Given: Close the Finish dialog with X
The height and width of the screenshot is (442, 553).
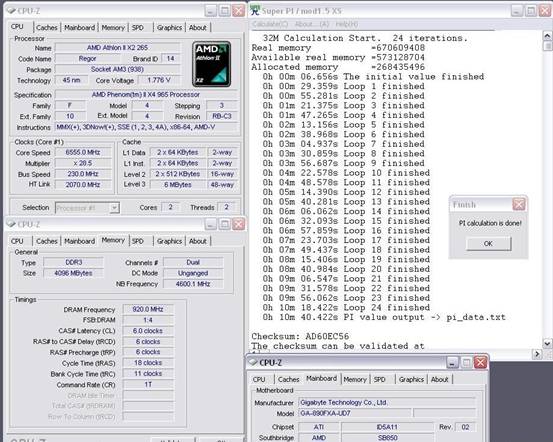Looking at the screenshot, I should coord(519,204).
